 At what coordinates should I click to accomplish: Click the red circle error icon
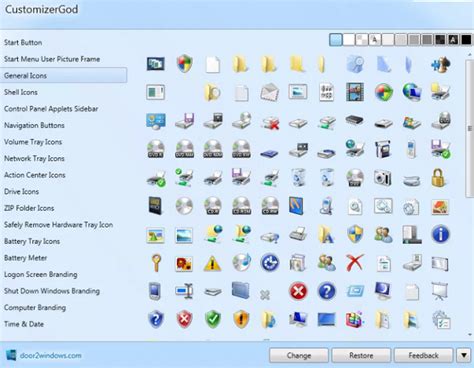pyautogui.click(x=298, y=291)
